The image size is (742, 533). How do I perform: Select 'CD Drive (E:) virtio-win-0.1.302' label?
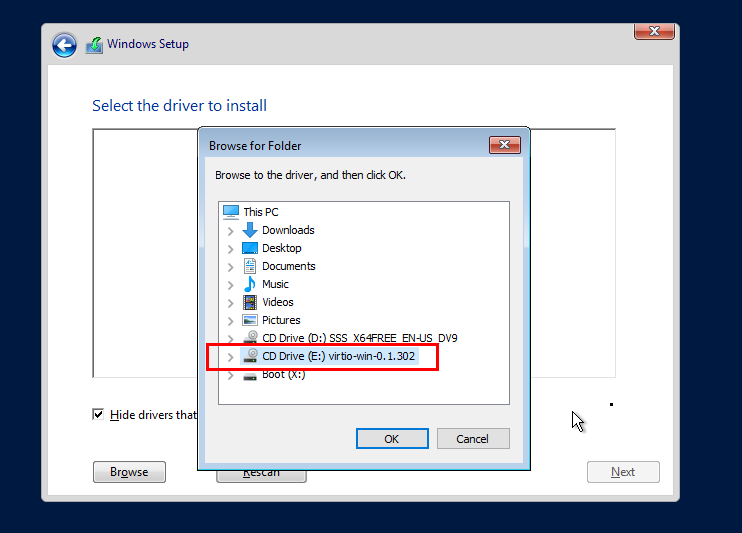tap(338, 356)
